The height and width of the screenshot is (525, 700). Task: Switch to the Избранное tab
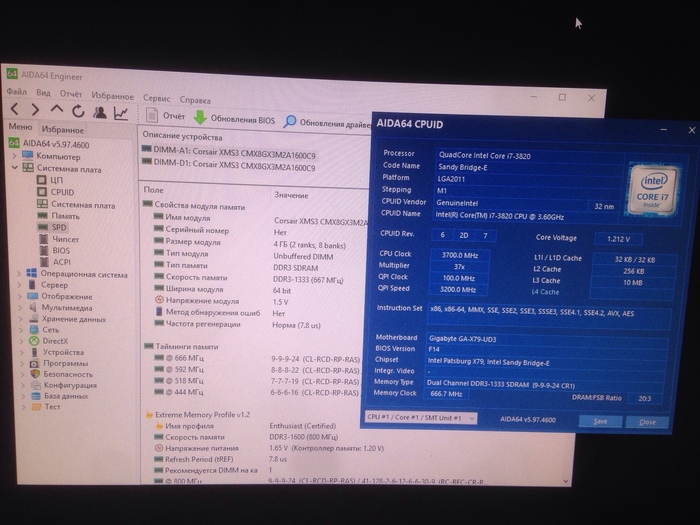62,130
